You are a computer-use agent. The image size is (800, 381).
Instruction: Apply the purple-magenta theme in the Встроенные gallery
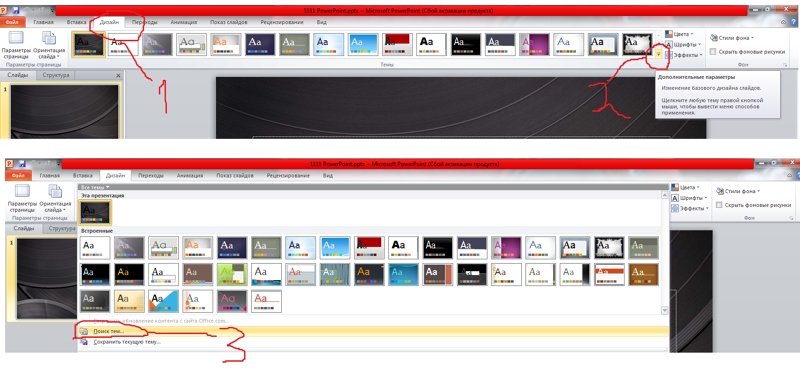click(506, 247)
